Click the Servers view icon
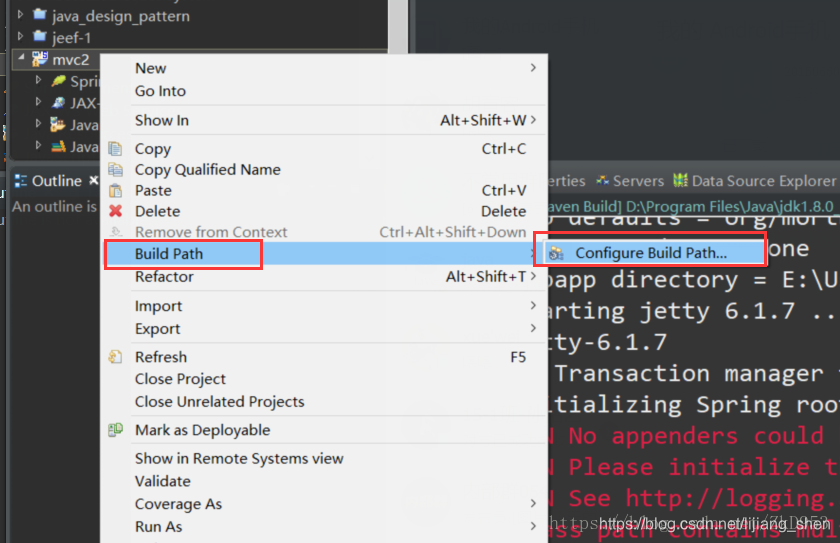Viewport: 840px width, 543px height. [603, 181]
